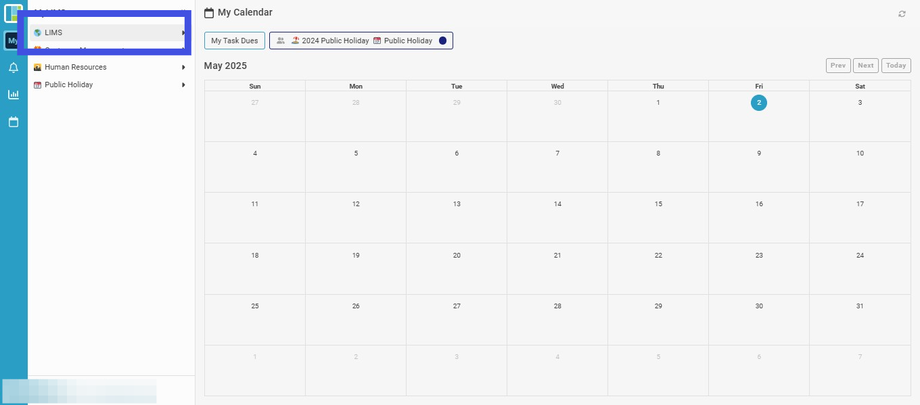
Task: Expand the Human Resources submenu arrow
Action: [184, 68]
